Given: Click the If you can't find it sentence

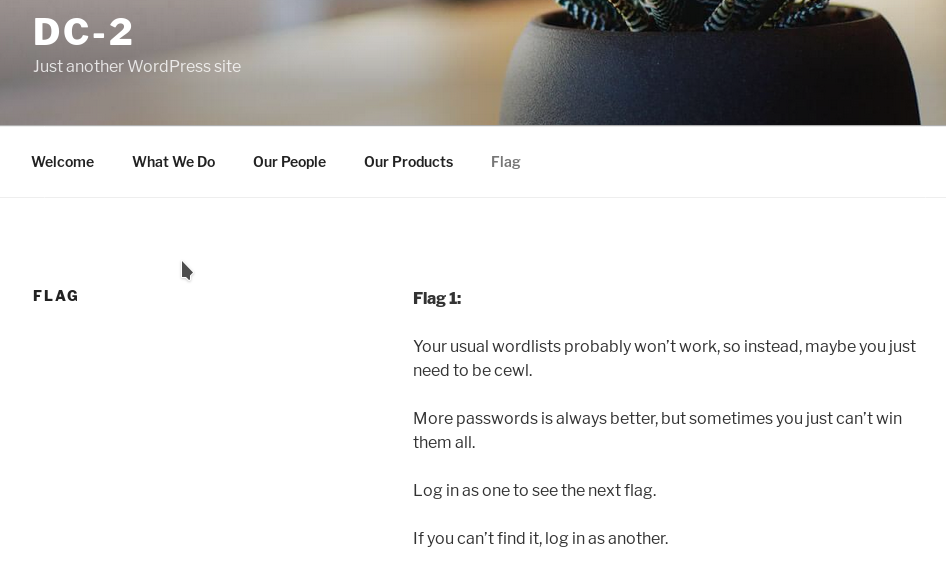Looking at the screenshot, I should [541, 538].
